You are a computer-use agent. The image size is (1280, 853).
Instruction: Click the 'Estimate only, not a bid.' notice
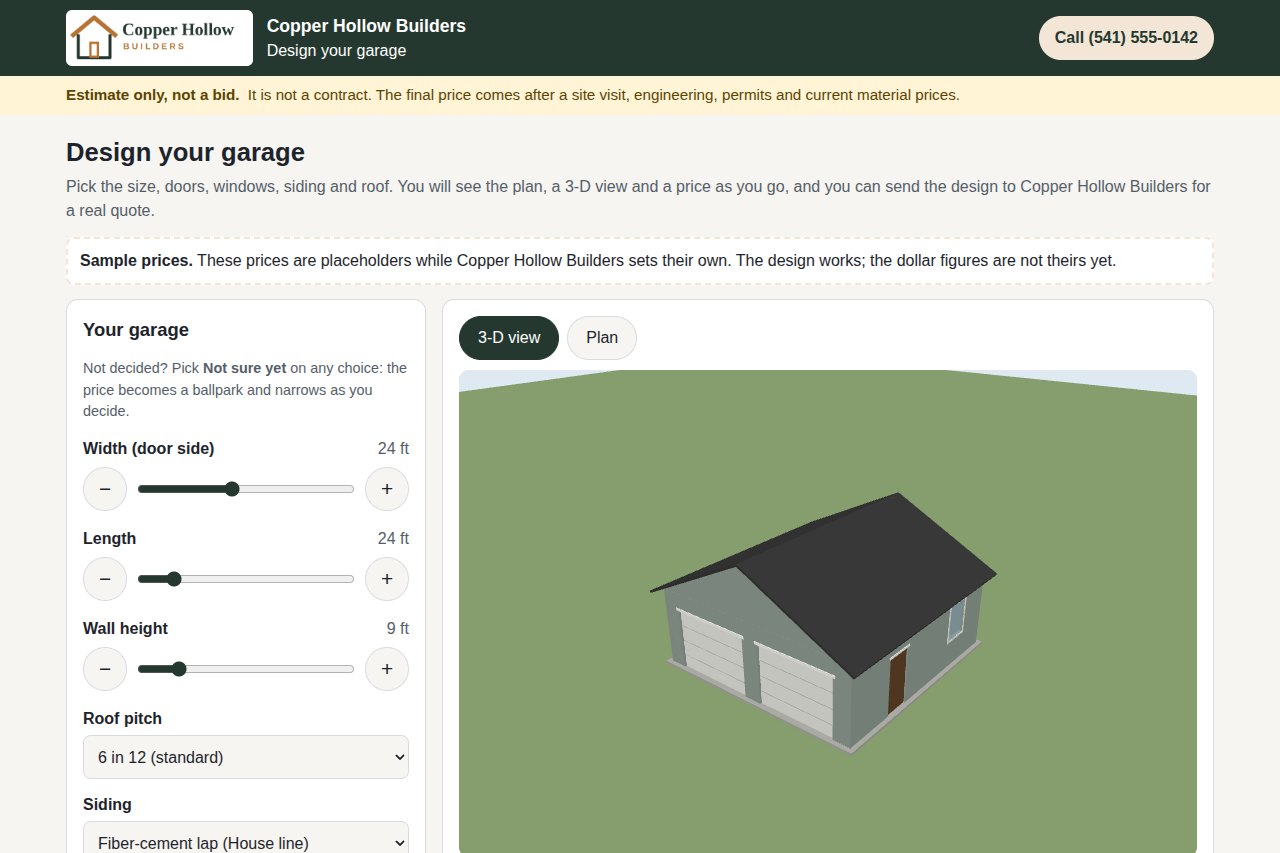point(153,95)
